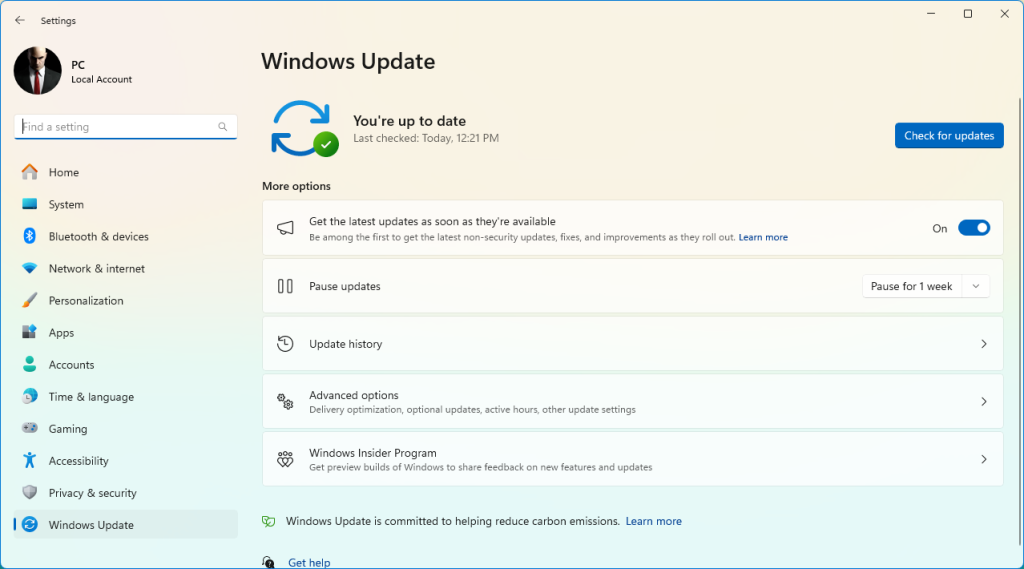Click the Network & internet wifi icon
1024x569 pixels.
click(29, 268)
